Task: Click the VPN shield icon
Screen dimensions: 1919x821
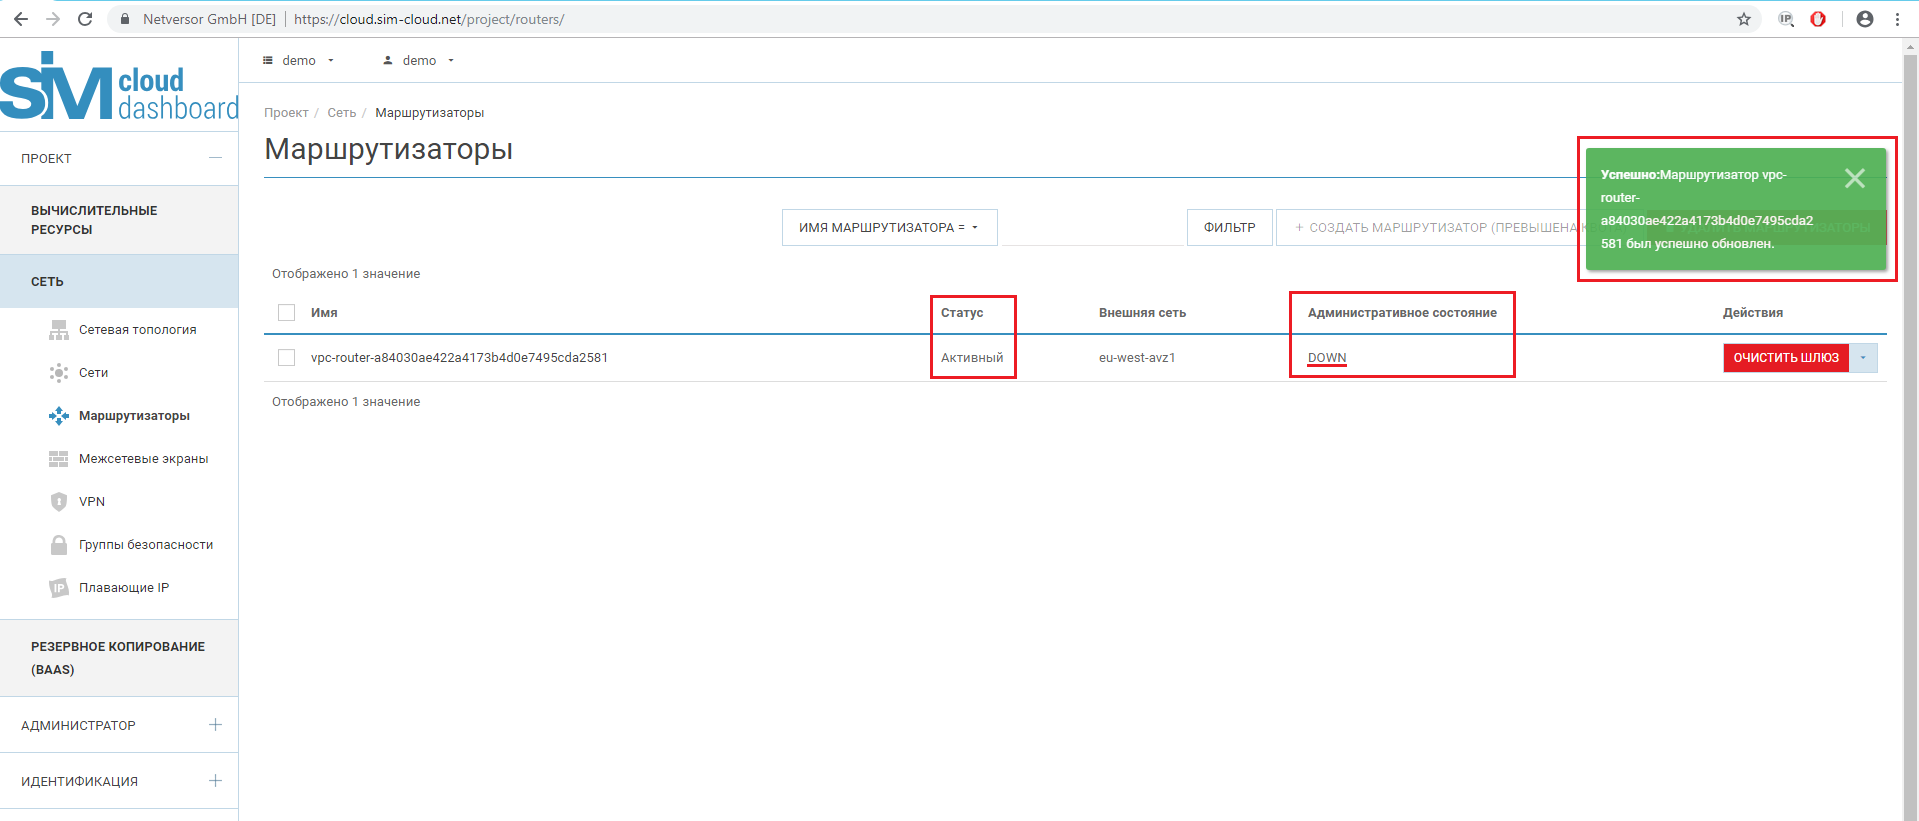Action: click(59, 502)
